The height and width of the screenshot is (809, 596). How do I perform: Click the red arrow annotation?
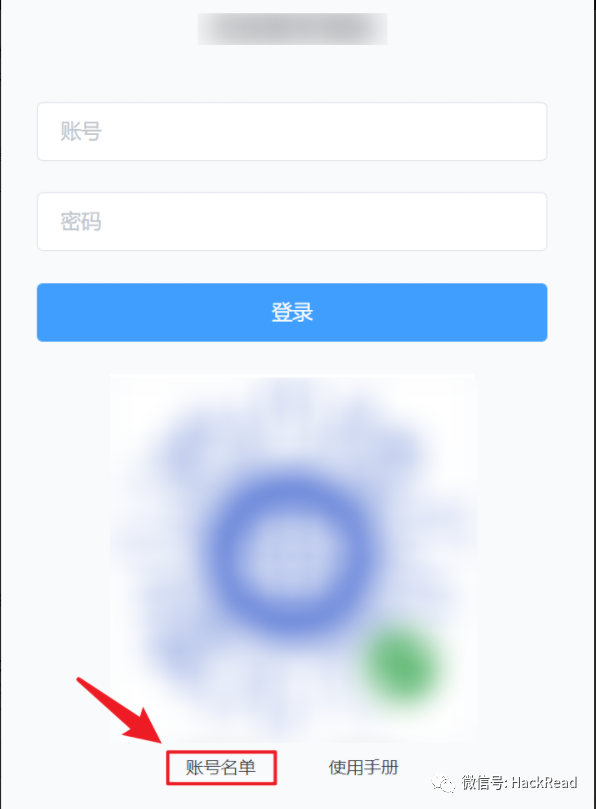tap(120, 710)
